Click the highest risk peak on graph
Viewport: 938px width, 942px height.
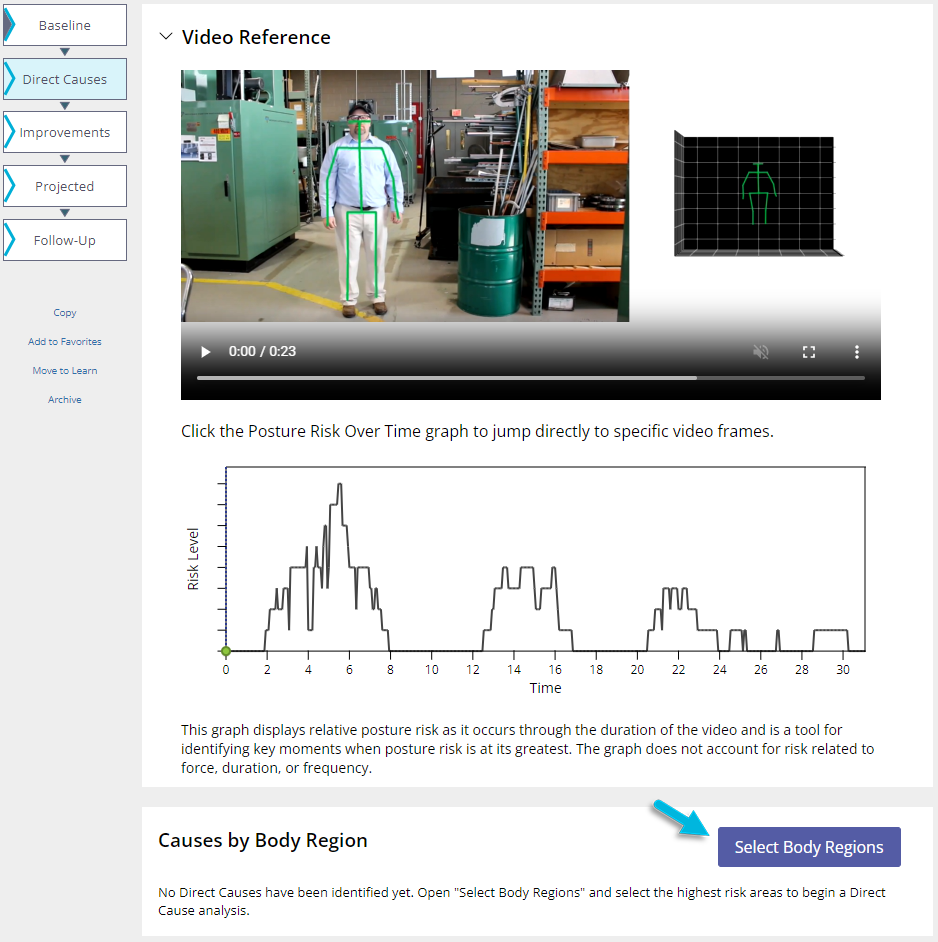[340, 485]
